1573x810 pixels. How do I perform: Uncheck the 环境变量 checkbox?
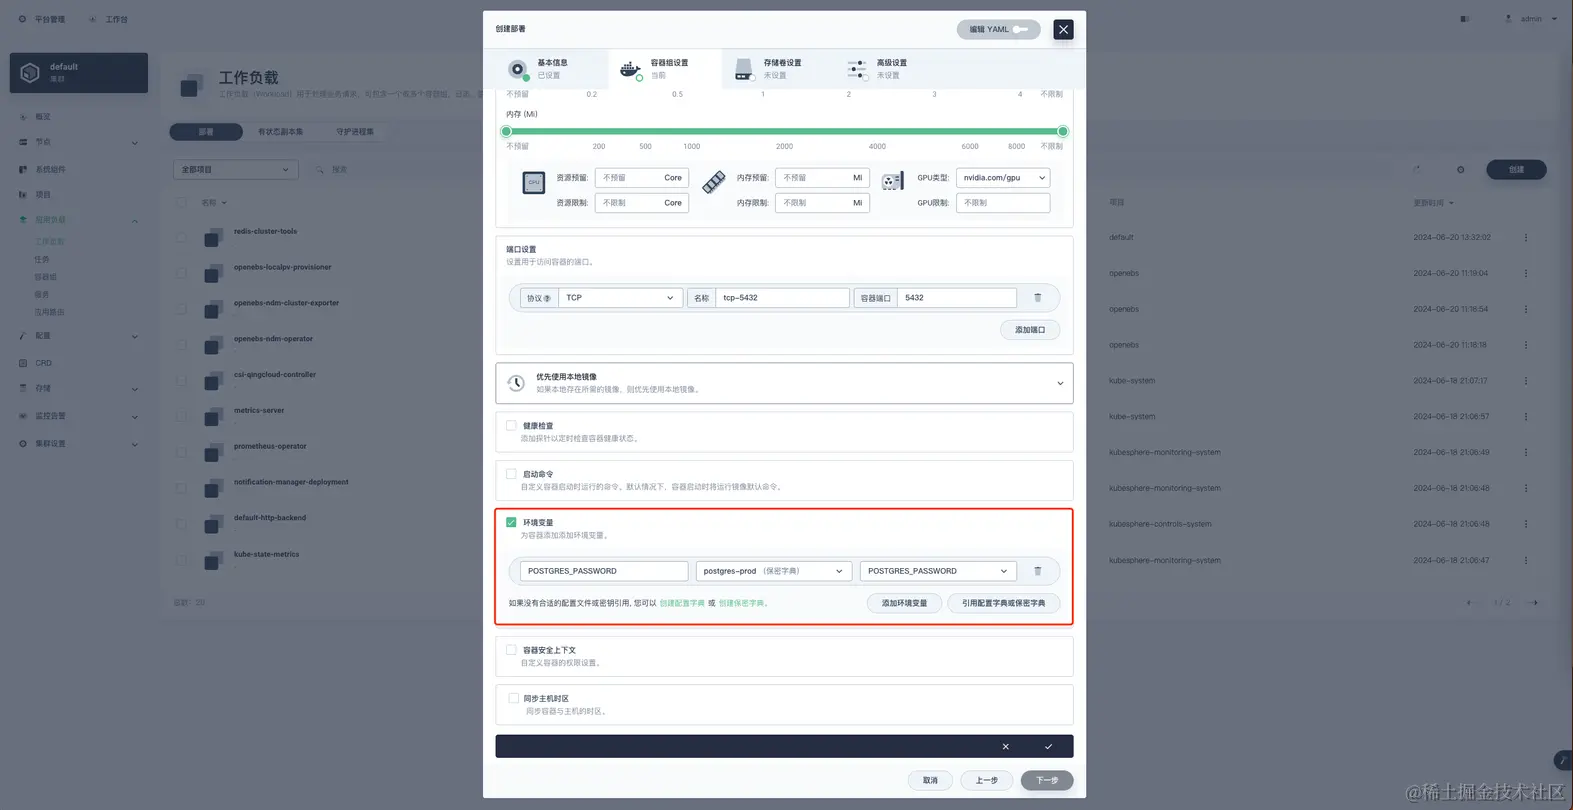[511, 522]
